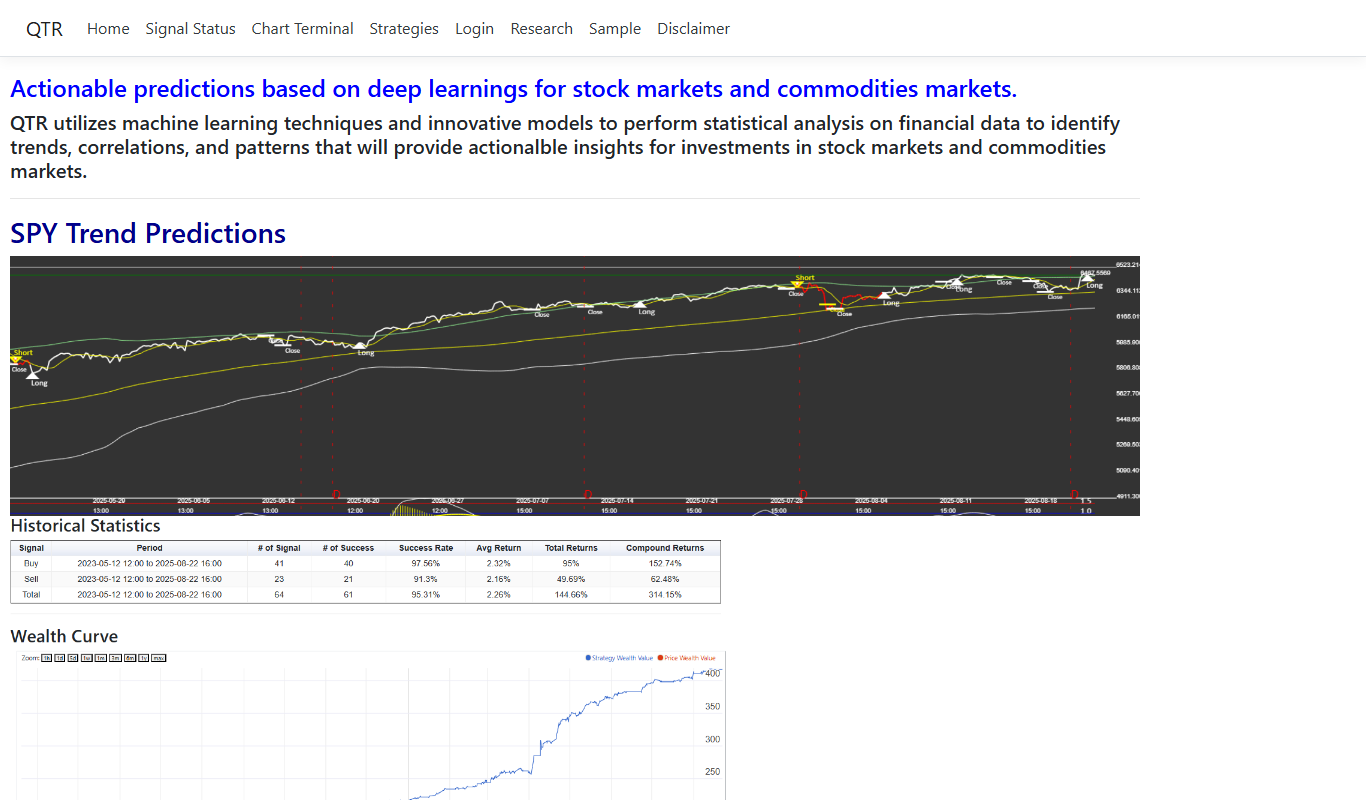This screenshot has height=800, width=1366.
Task: Click the 2.32% avg return cell
Action: pyautogui.click(x=499, y=563)
